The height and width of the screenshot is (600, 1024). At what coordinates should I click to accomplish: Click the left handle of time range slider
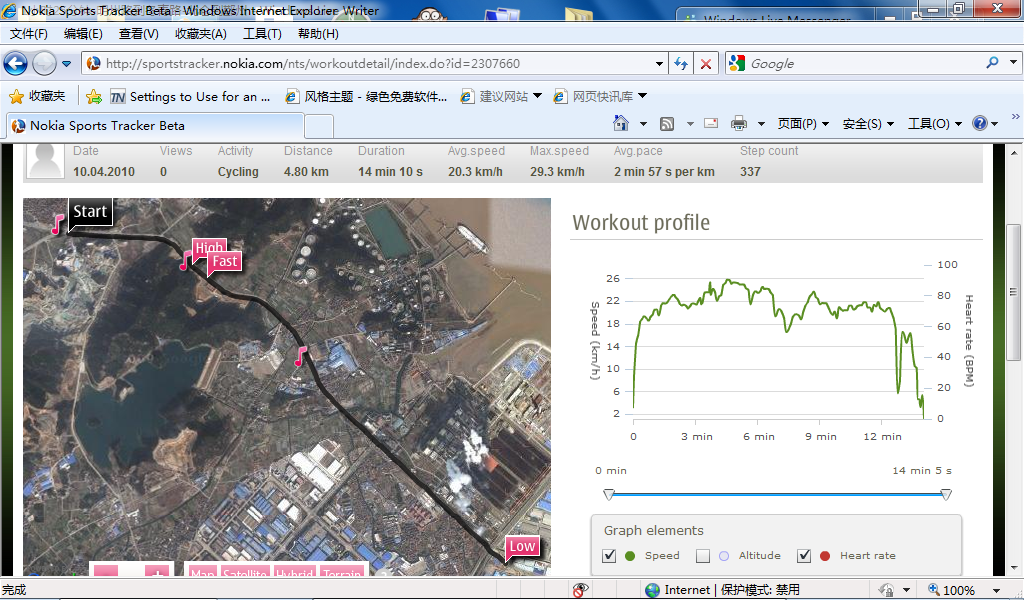pyautogui.click(x=609, y=495)
